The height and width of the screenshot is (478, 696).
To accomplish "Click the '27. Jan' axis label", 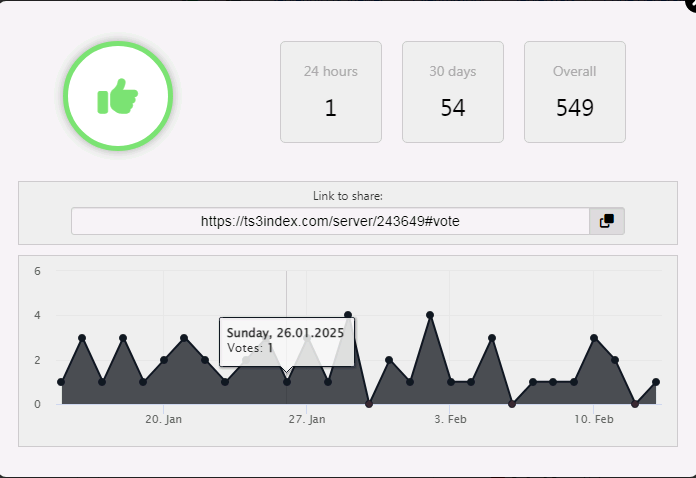I will click(307, 419).
